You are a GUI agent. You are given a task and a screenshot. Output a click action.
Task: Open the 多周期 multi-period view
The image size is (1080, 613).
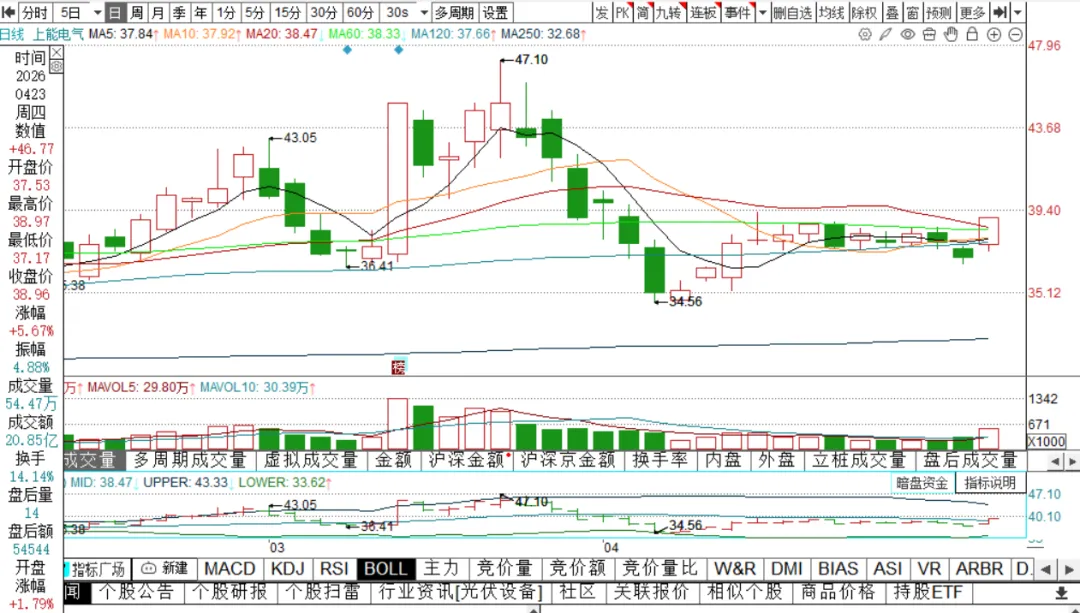pyautogui.click(x=454, y=12)
